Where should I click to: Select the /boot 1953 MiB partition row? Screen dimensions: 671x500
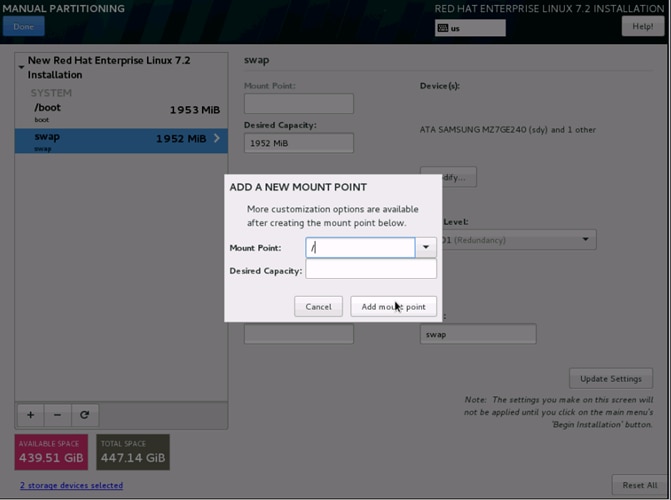tap(121, 113)
